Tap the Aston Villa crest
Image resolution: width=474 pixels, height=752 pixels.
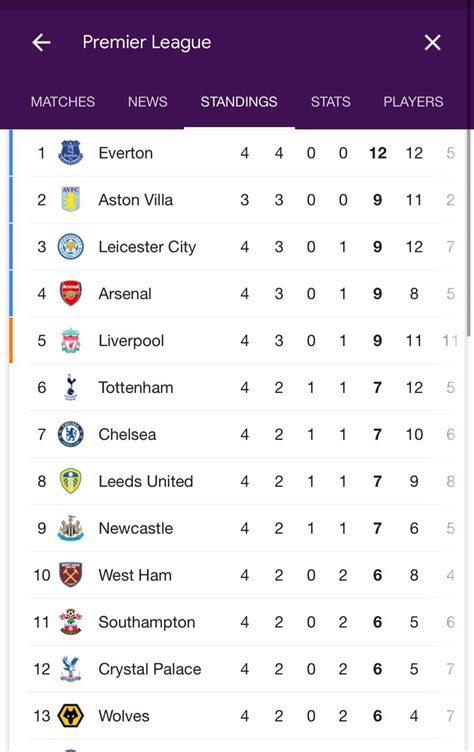pos(71,200)
